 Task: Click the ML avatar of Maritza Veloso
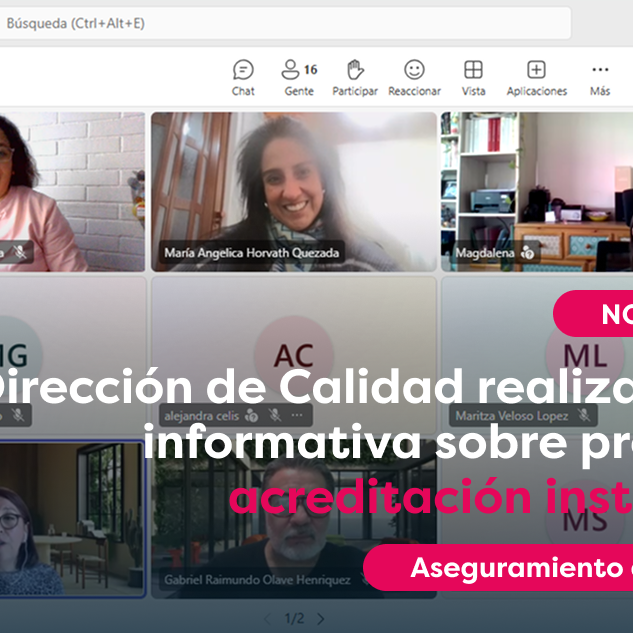coord(584,355)
